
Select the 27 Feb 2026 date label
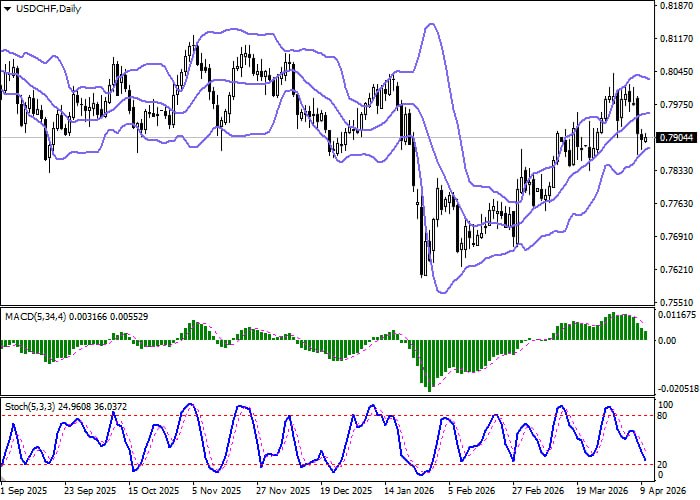534,492
